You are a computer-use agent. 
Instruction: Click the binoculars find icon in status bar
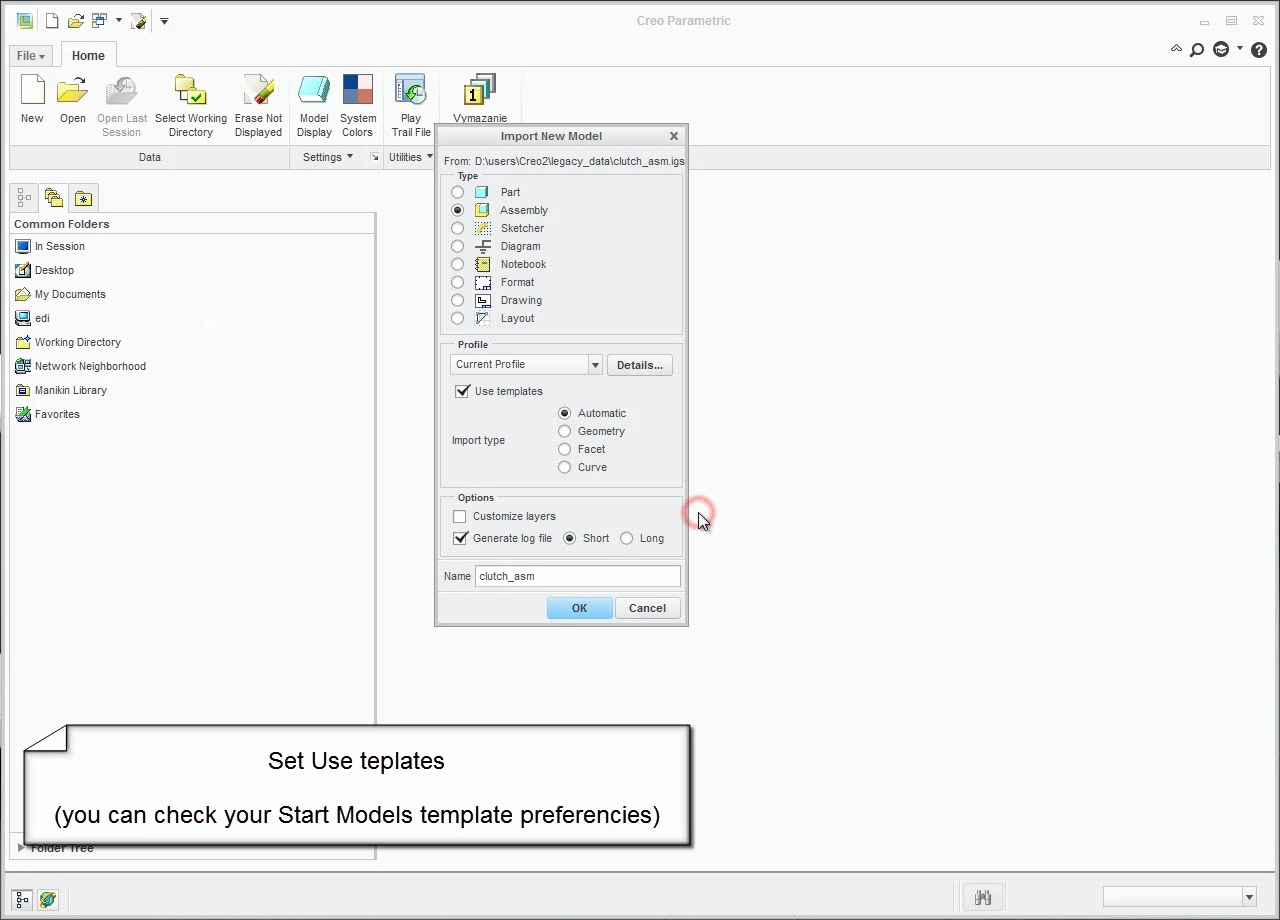[x=983, y=897]
